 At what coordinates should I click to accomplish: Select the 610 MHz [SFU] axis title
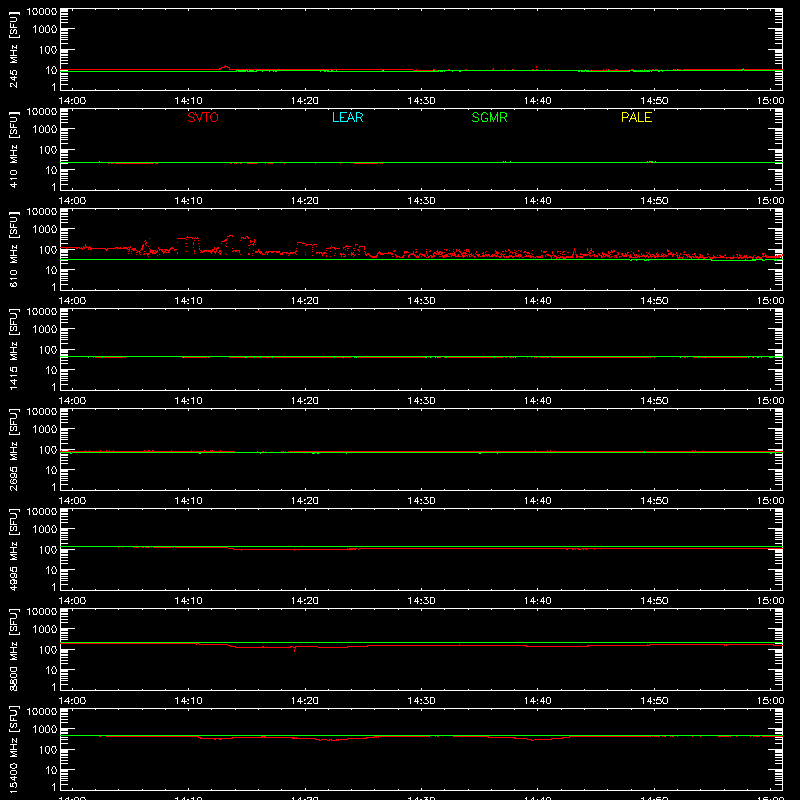(x=13, y=249)
